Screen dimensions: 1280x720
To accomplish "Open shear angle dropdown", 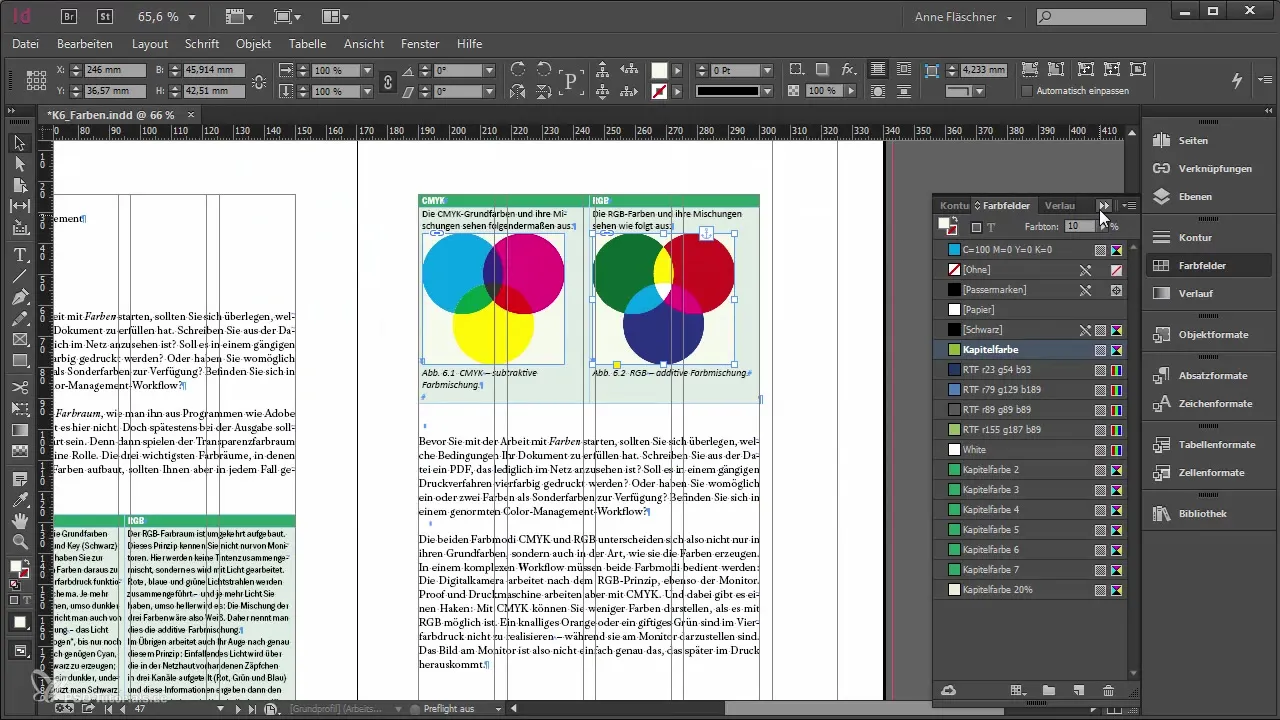I will (489, 91).
